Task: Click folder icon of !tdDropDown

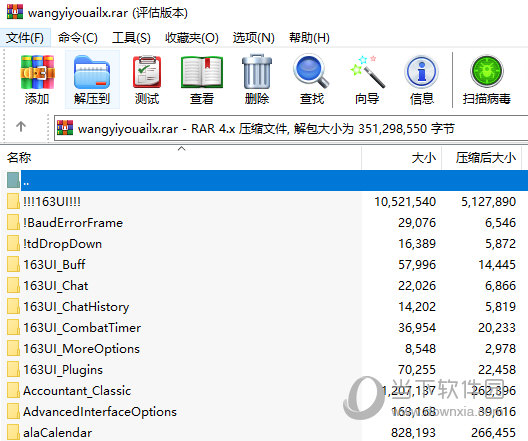Action: (13, 243)
